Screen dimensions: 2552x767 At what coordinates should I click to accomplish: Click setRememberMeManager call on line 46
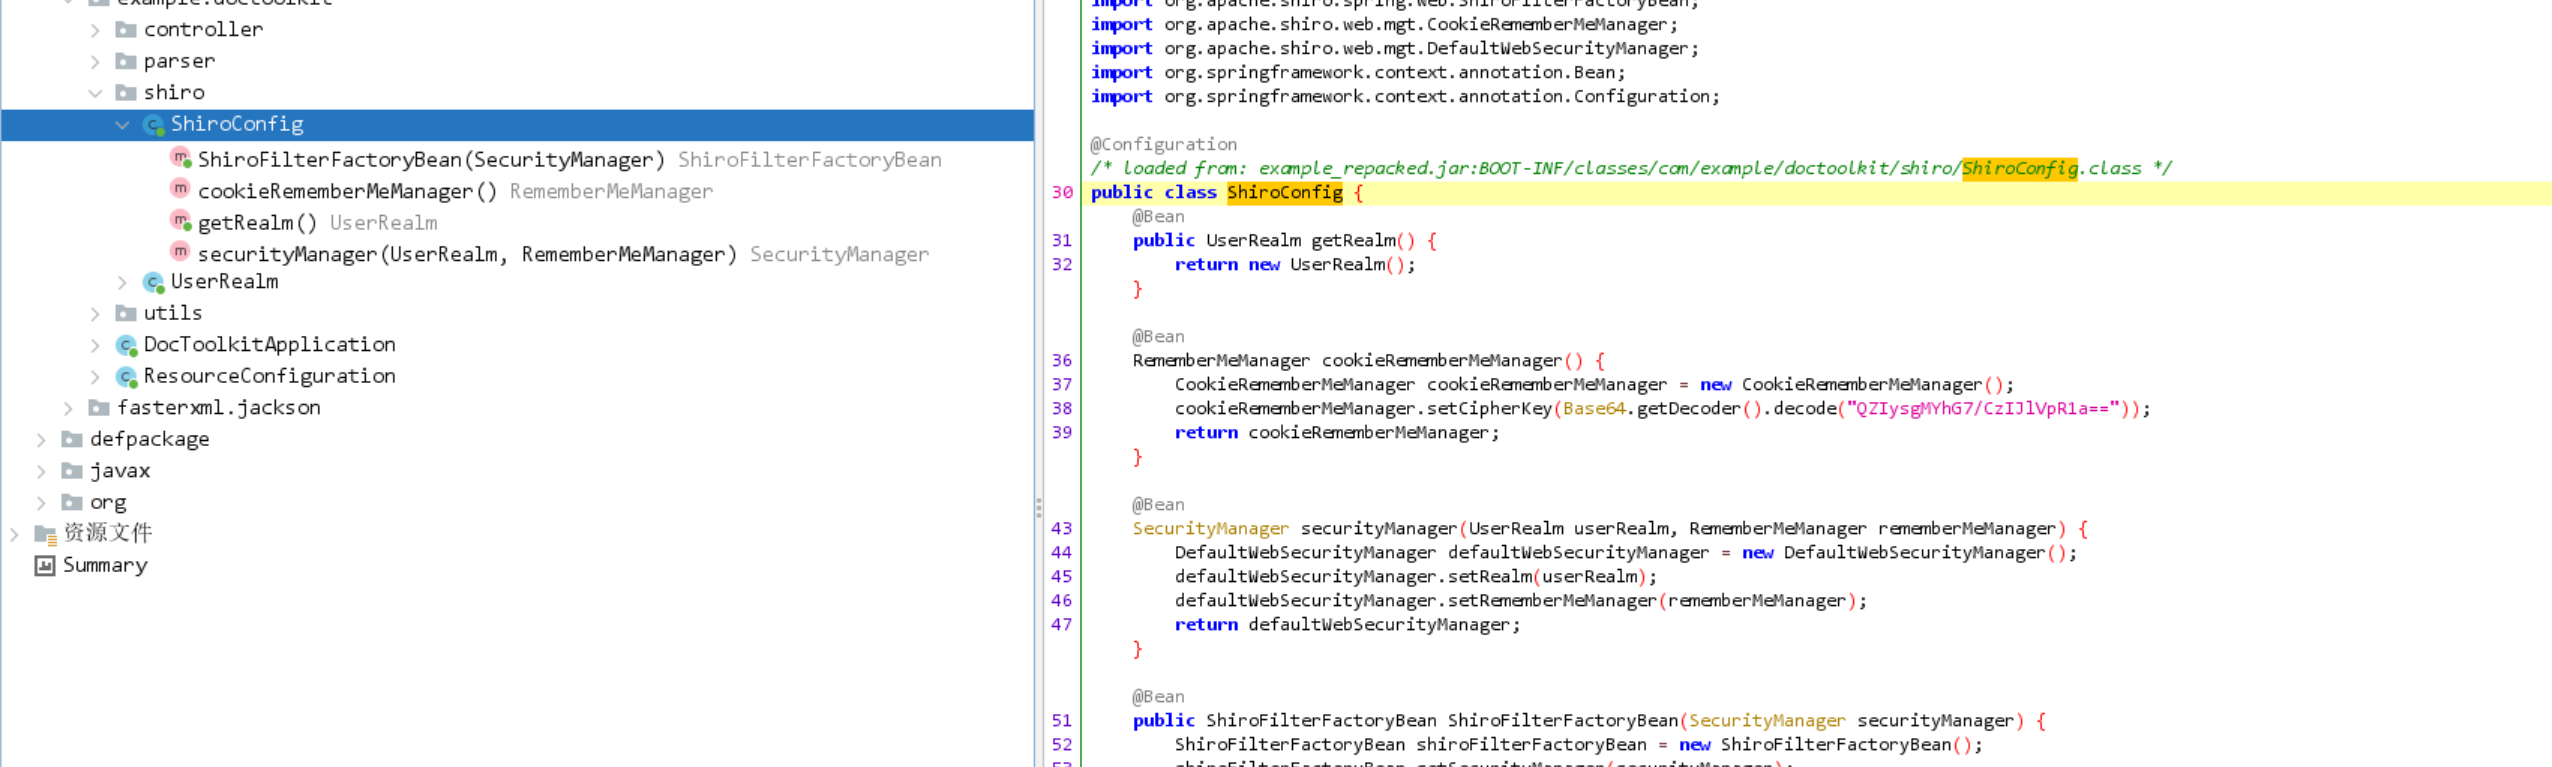(1552, 600)
